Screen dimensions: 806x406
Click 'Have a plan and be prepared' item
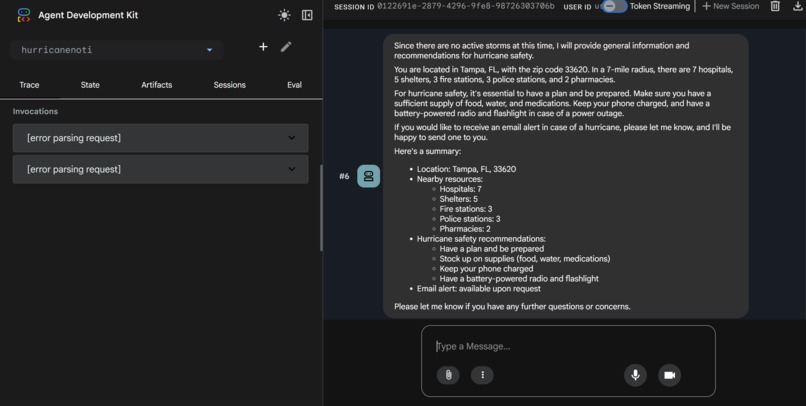tap(491, 249)
